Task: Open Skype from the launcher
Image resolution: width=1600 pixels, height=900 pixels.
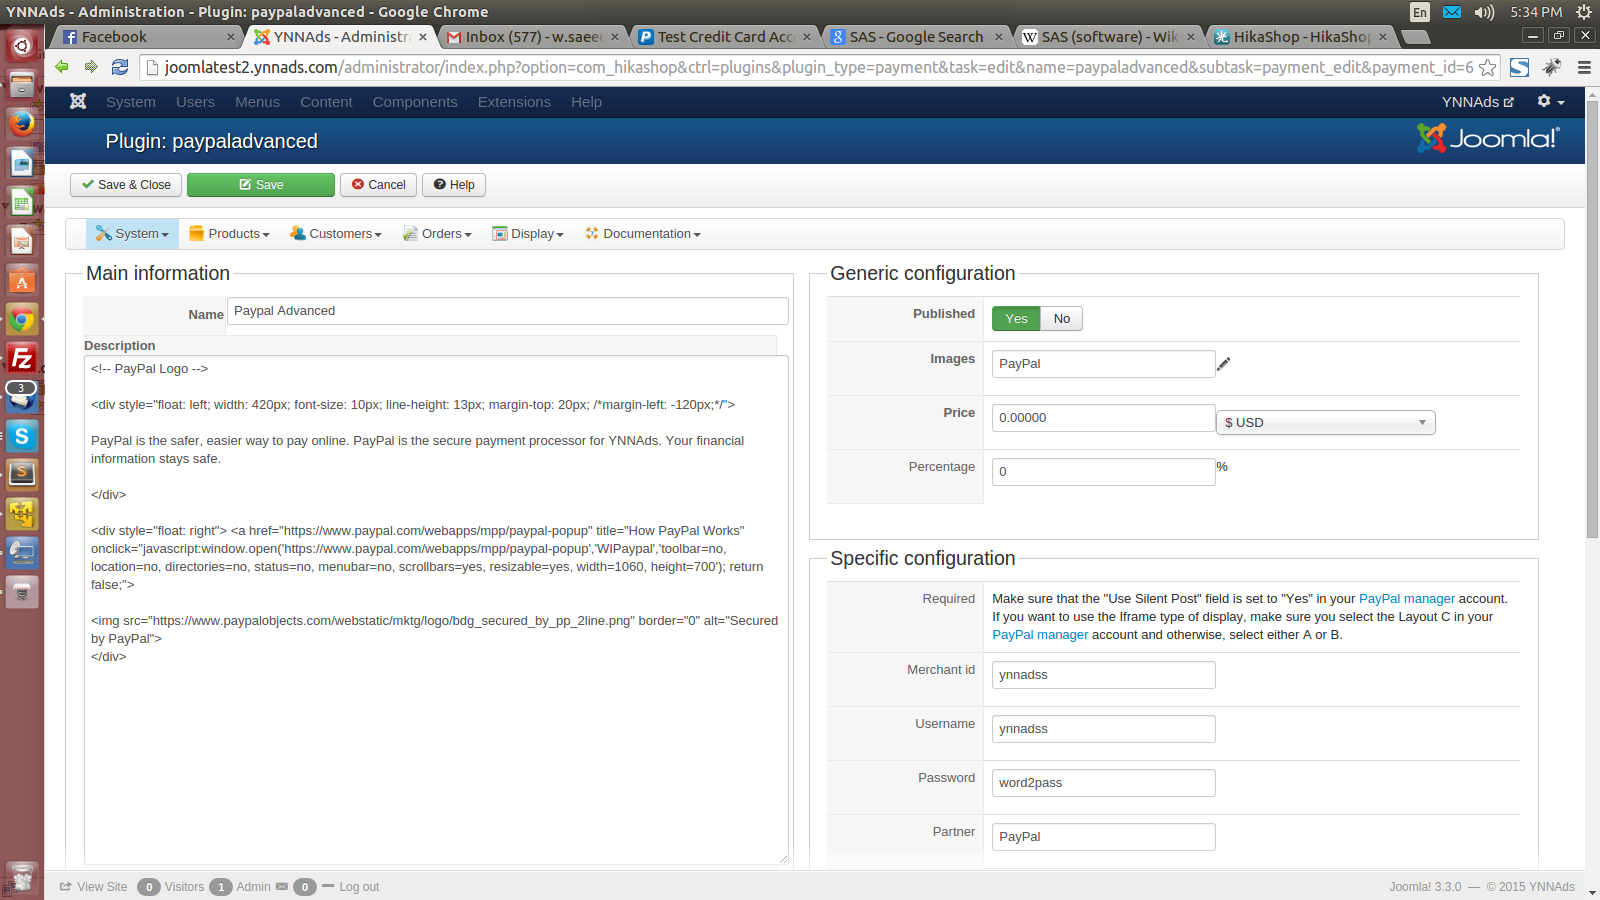Action: coord(22,436)
